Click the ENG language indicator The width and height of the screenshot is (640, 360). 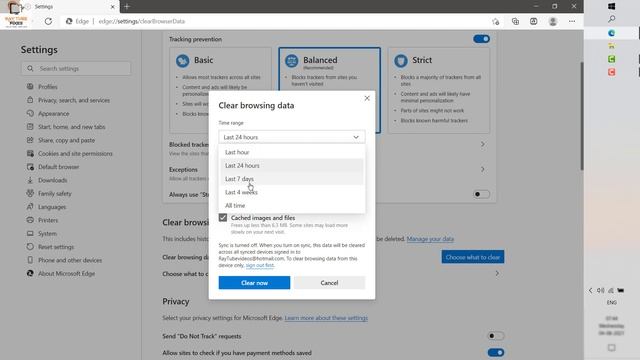click(611, 302)
